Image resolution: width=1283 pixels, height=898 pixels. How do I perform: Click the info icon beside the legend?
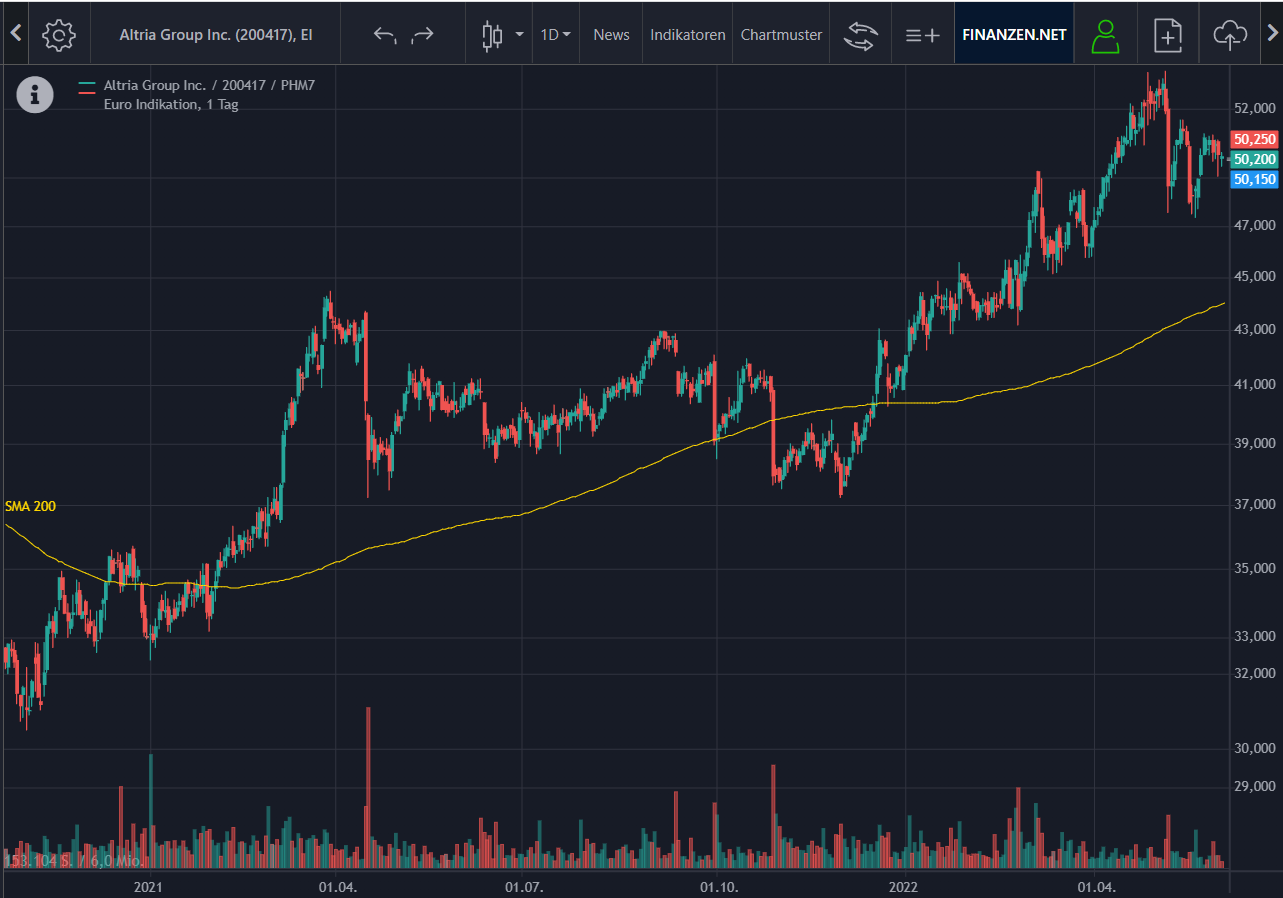35,95
